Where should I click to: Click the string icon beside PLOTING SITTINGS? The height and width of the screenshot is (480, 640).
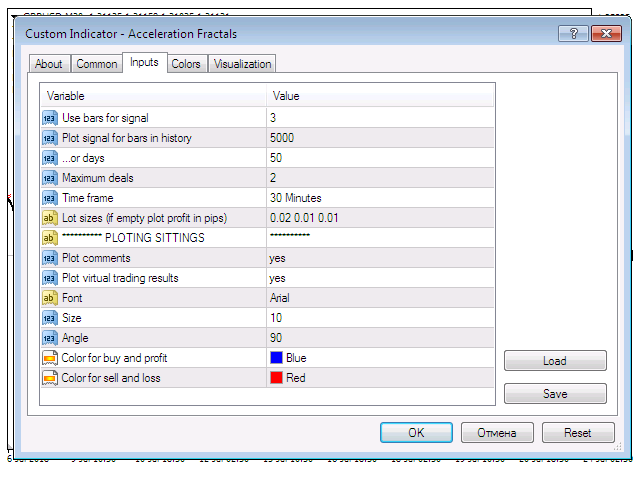click(x=49, y=238)
